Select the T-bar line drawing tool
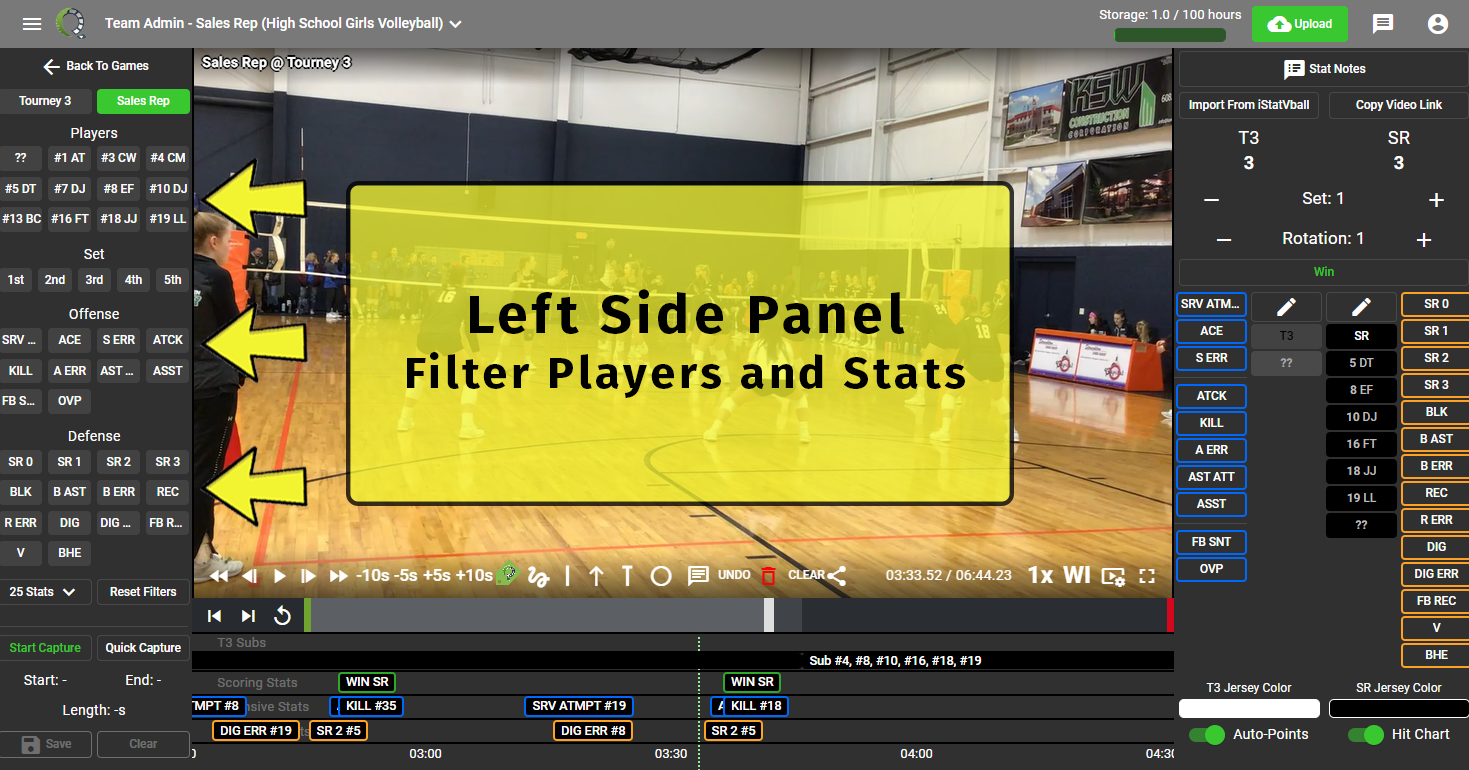The image size is (1469, 770). 628,576
